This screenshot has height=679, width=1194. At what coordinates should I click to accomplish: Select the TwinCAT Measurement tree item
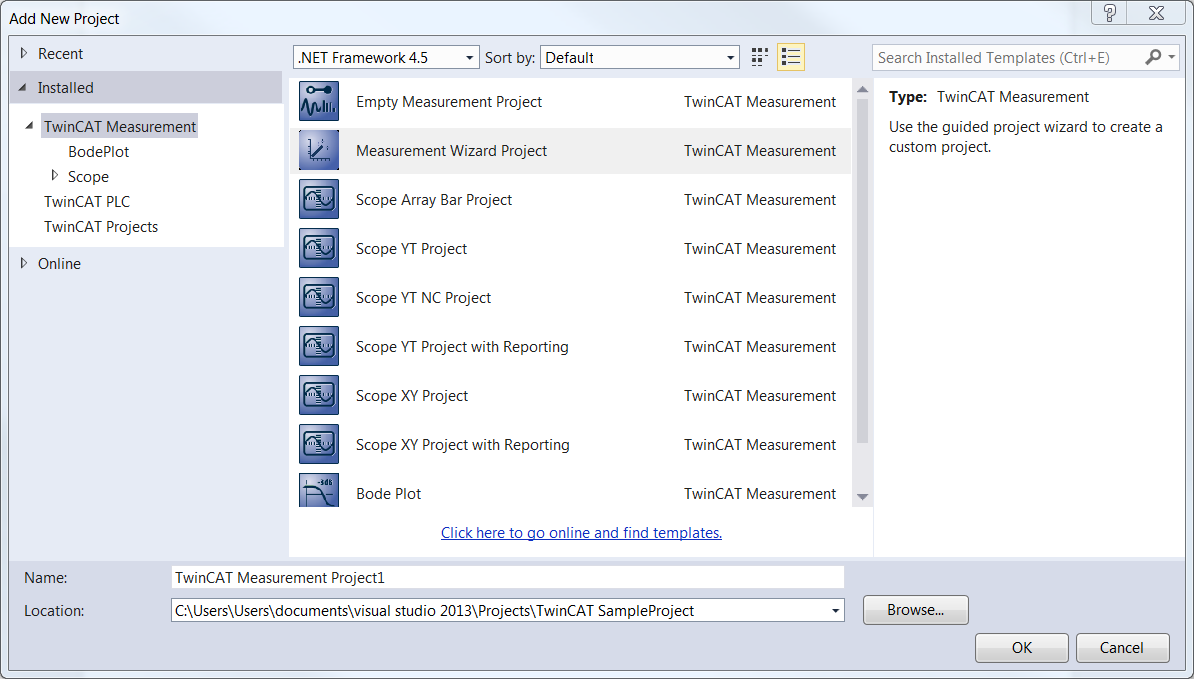point(120,126)
